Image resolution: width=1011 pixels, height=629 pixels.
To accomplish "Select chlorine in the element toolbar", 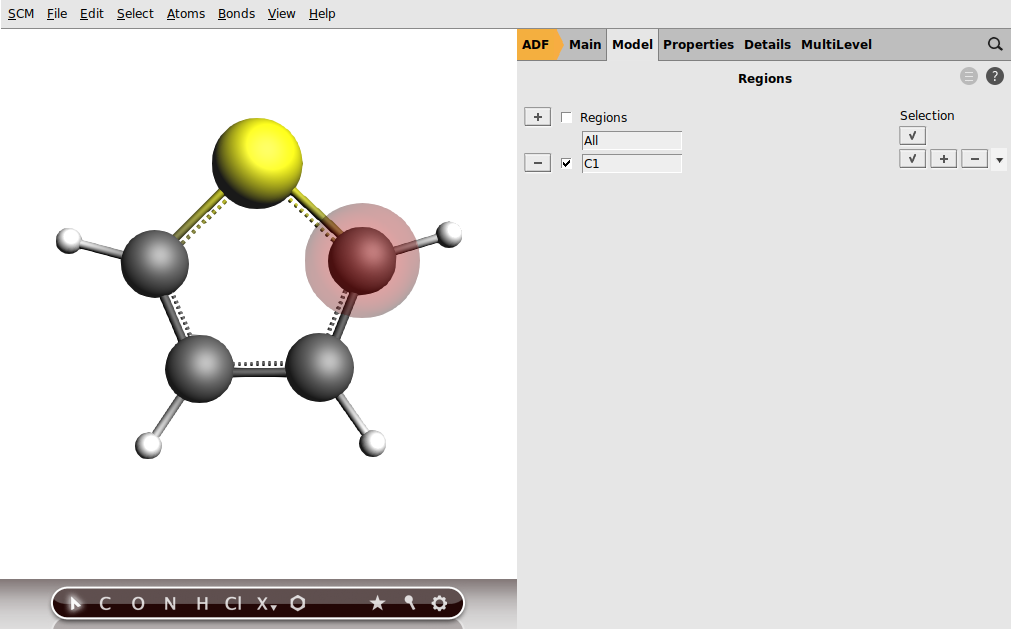I will click(231, 603).
